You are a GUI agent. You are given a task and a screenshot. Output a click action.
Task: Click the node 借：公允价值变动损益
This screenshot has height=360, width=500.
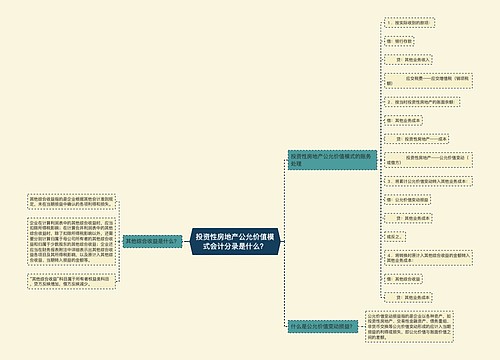407,200
